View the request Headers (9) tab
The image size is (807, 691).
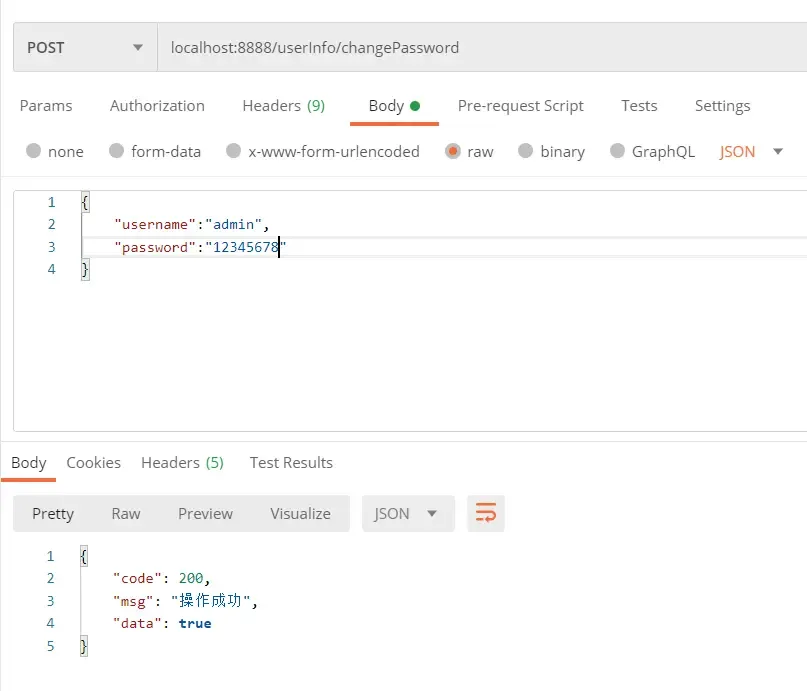pos(283,105)
